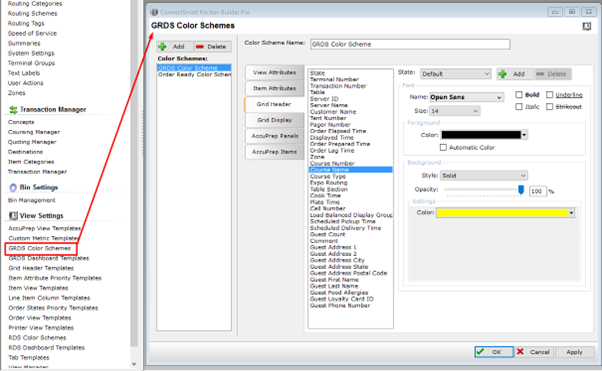Open the State dropdown set to Default
The height and width of the screenshot is (371, 602).
(x=456, y=74)
